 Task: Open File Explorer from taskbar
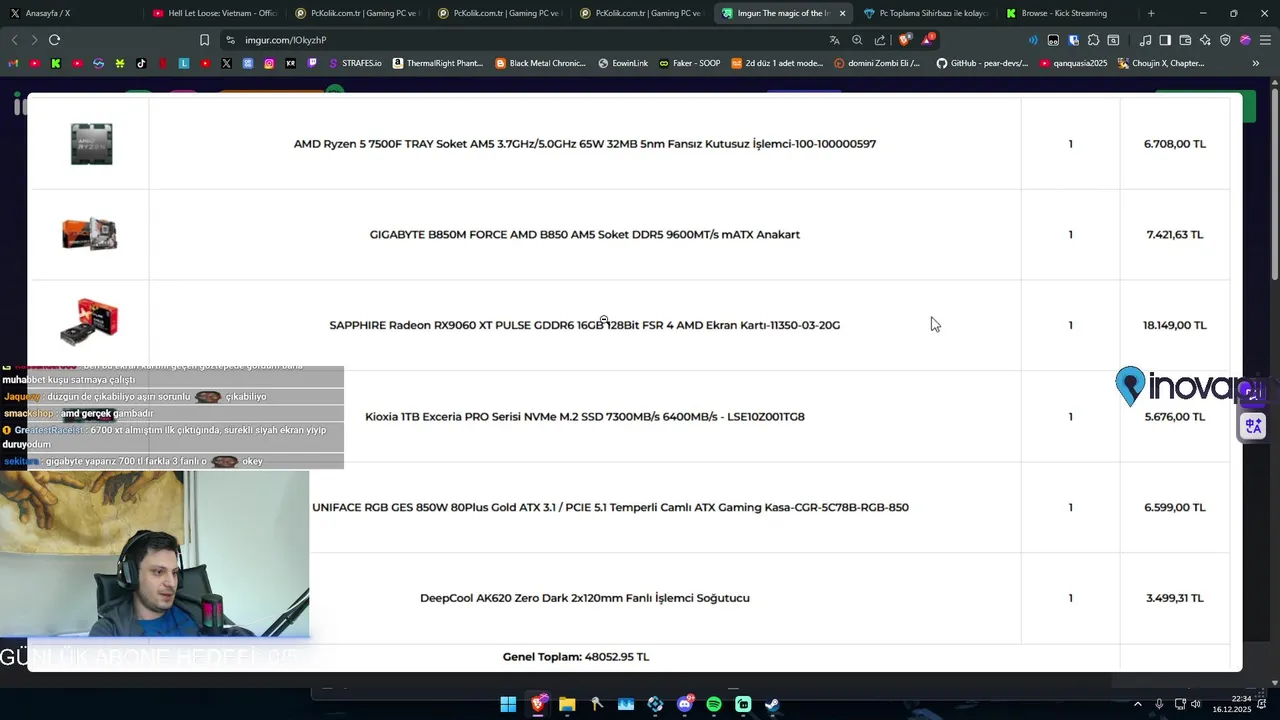tap(567, 704)
